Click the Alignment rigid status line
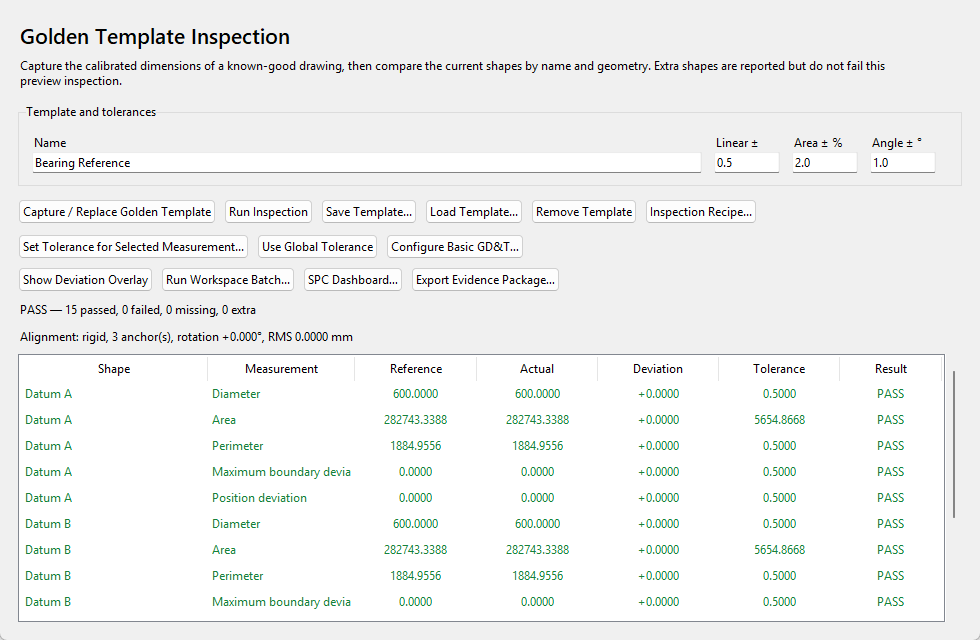 pos(186,337)
